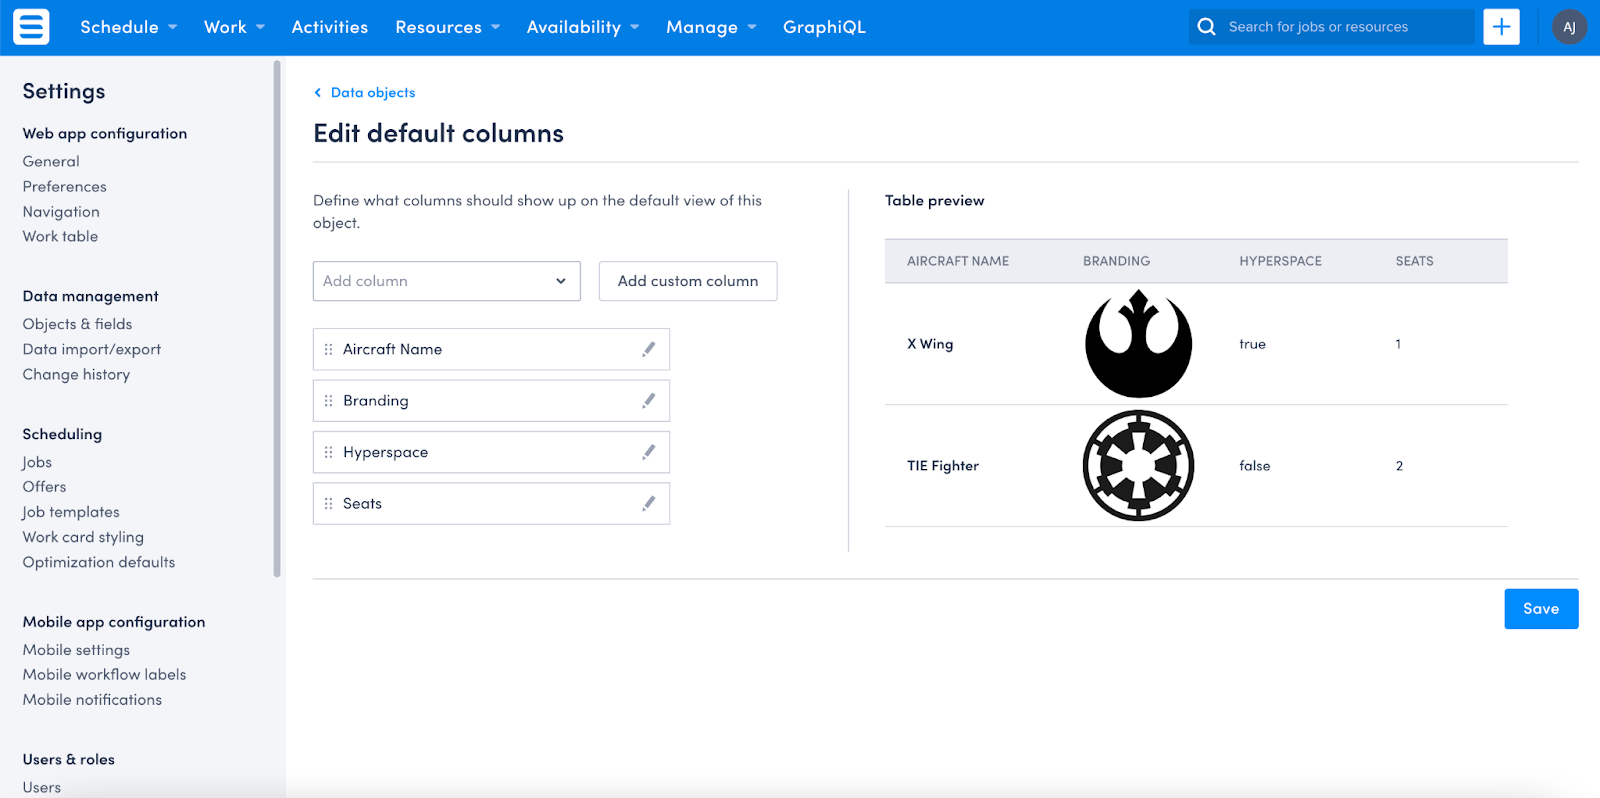The height and width of the screenshot is (798, 1600).
Task: Click the X Wing cell
Action: 930,344
